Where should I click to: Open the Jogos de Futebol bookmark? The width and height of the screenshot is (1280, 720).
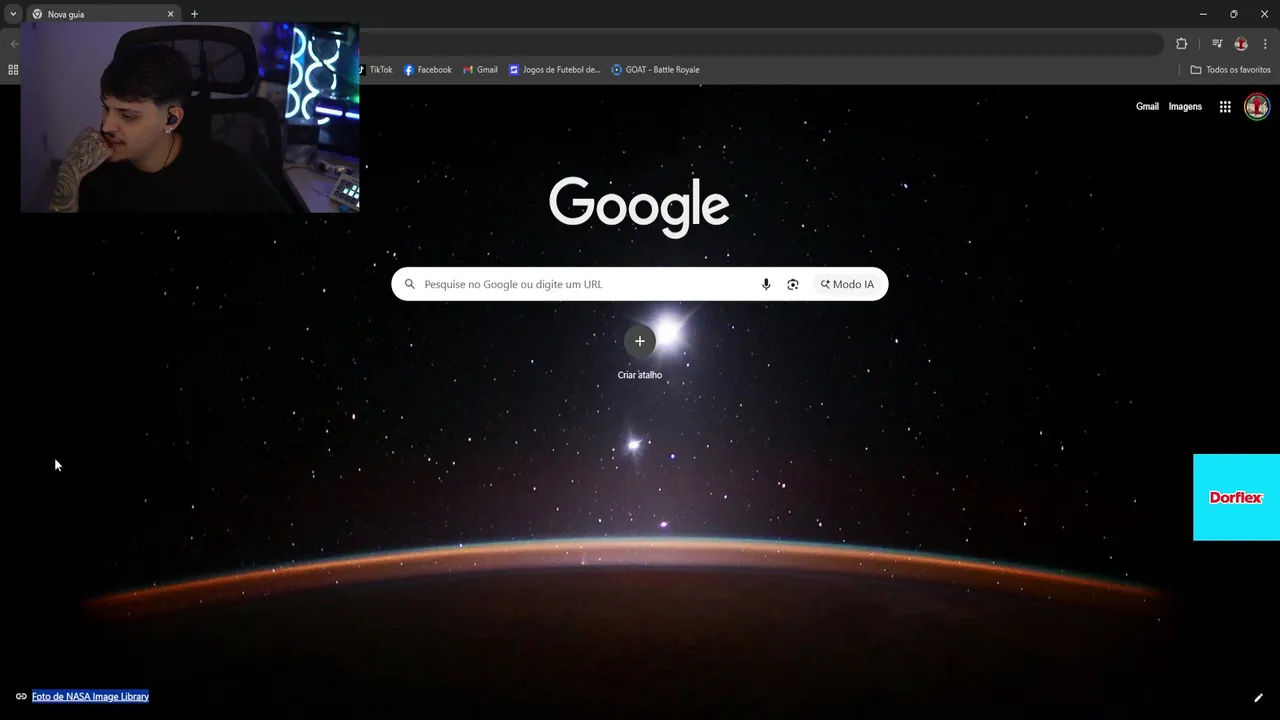[555, 70]
